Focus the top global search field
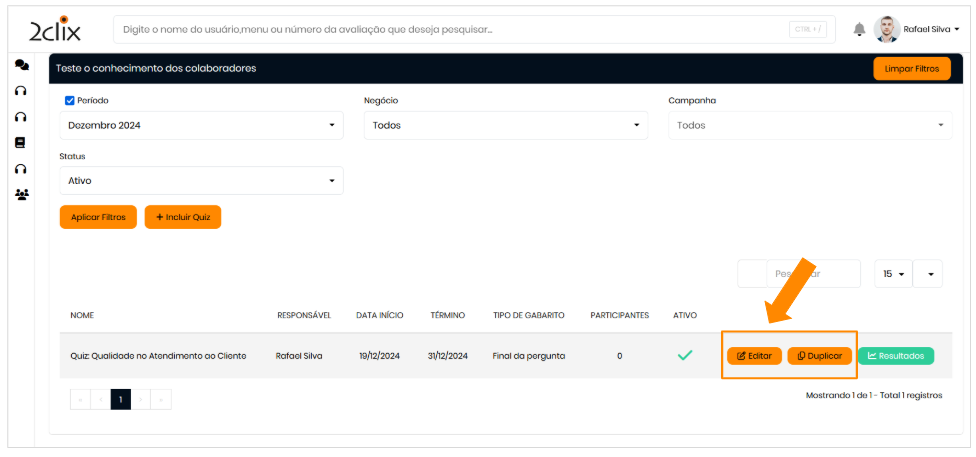This screenshot has height=457, width=976. tap(450, 29)
